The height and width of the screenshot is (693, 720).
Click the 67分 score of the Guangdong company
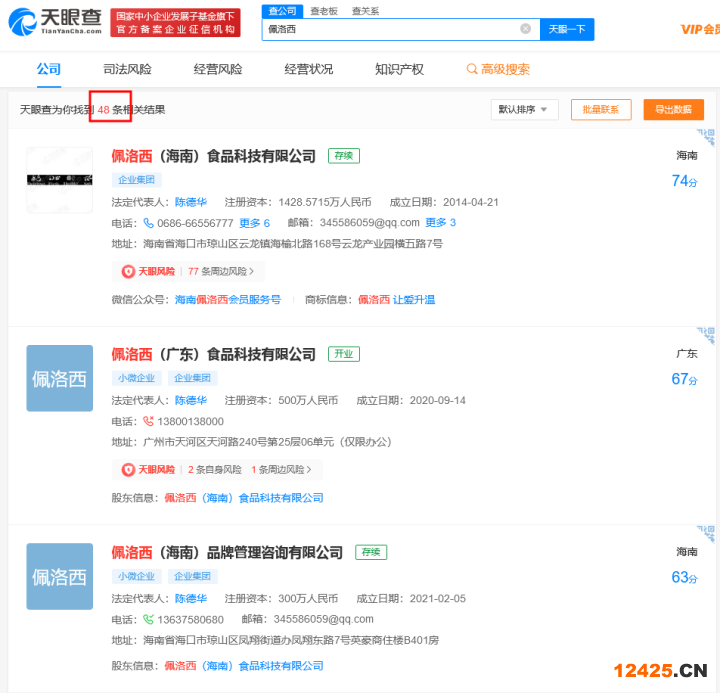tap(684, 379)
